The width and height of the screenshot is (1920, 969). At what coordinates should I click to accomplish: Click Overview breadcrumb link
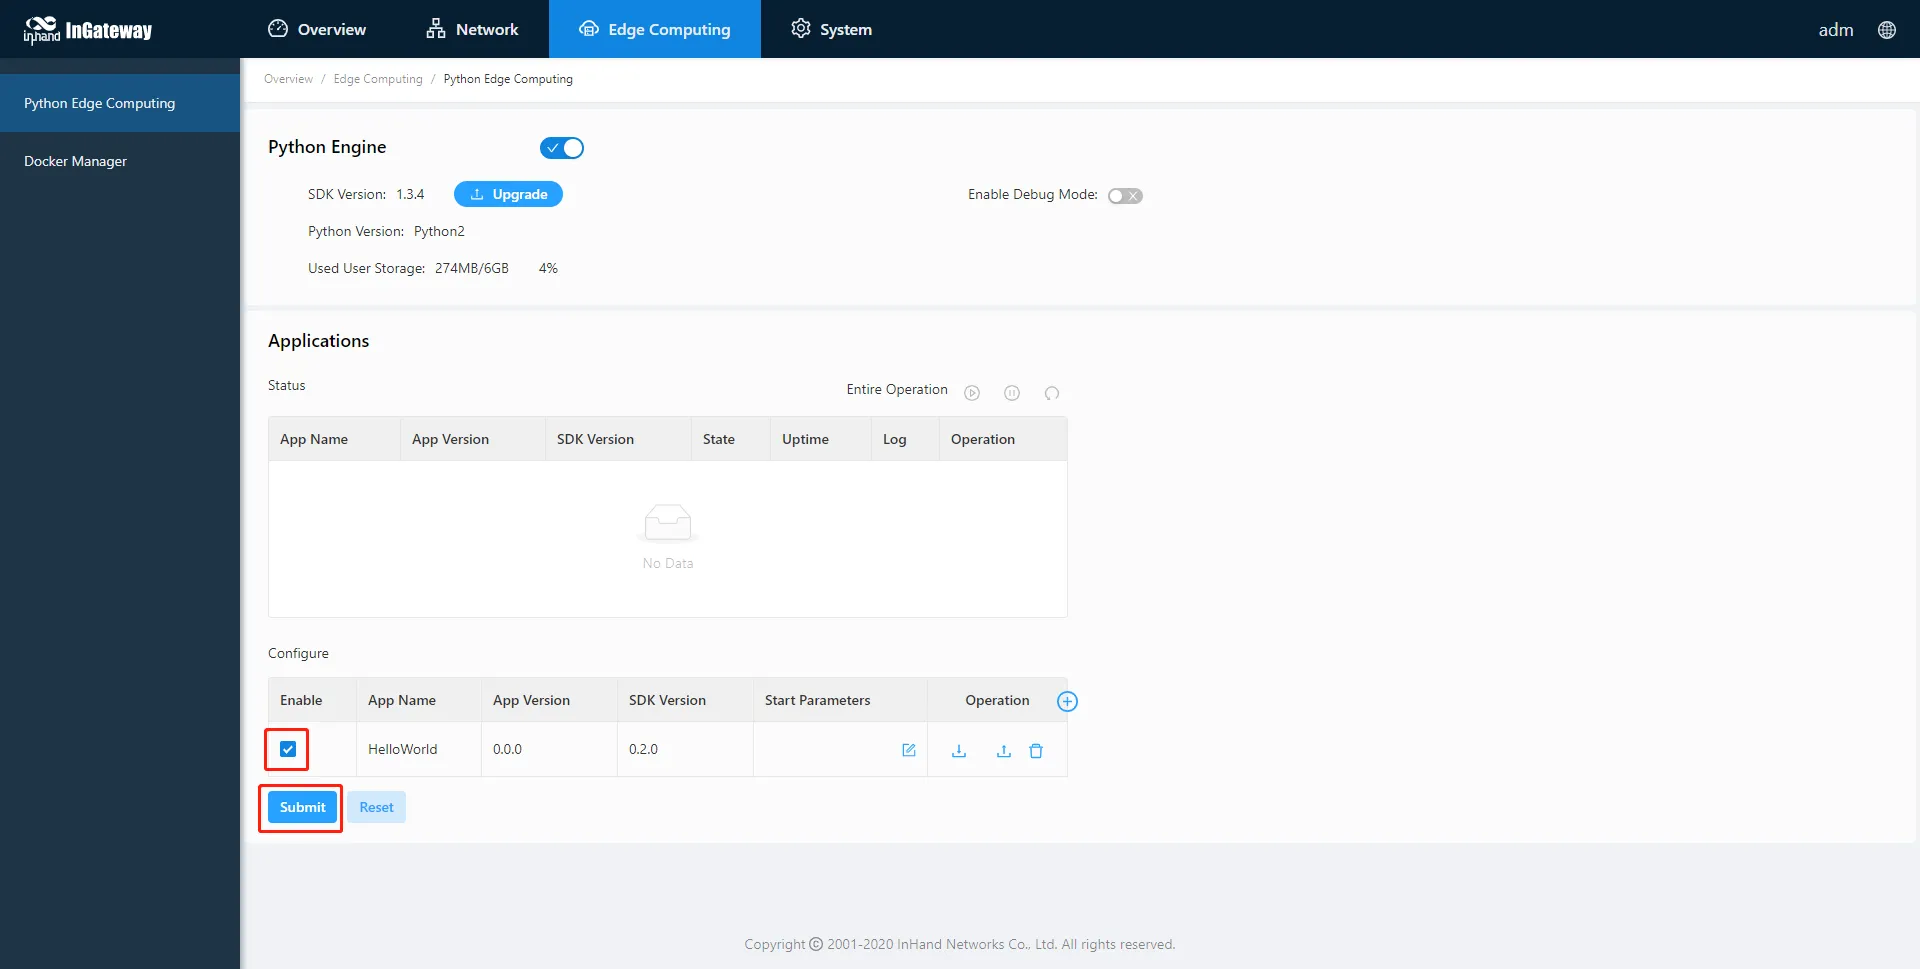point(288,79)
